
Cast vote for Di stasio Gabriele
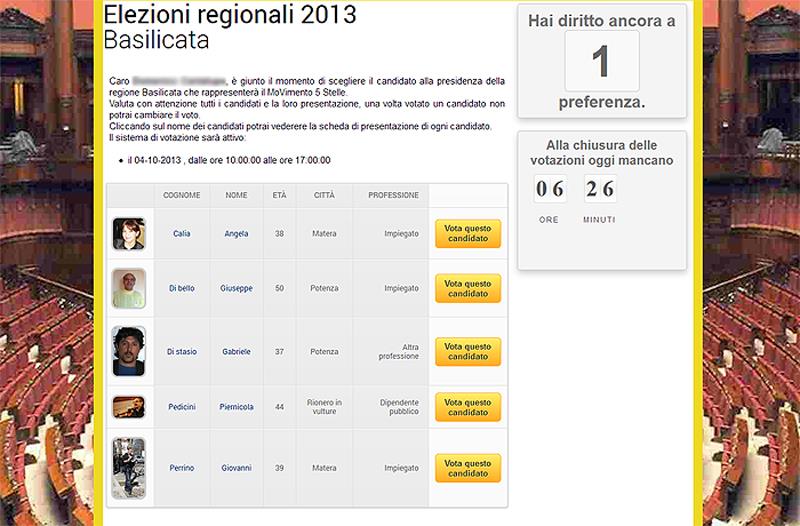point(467,352)
